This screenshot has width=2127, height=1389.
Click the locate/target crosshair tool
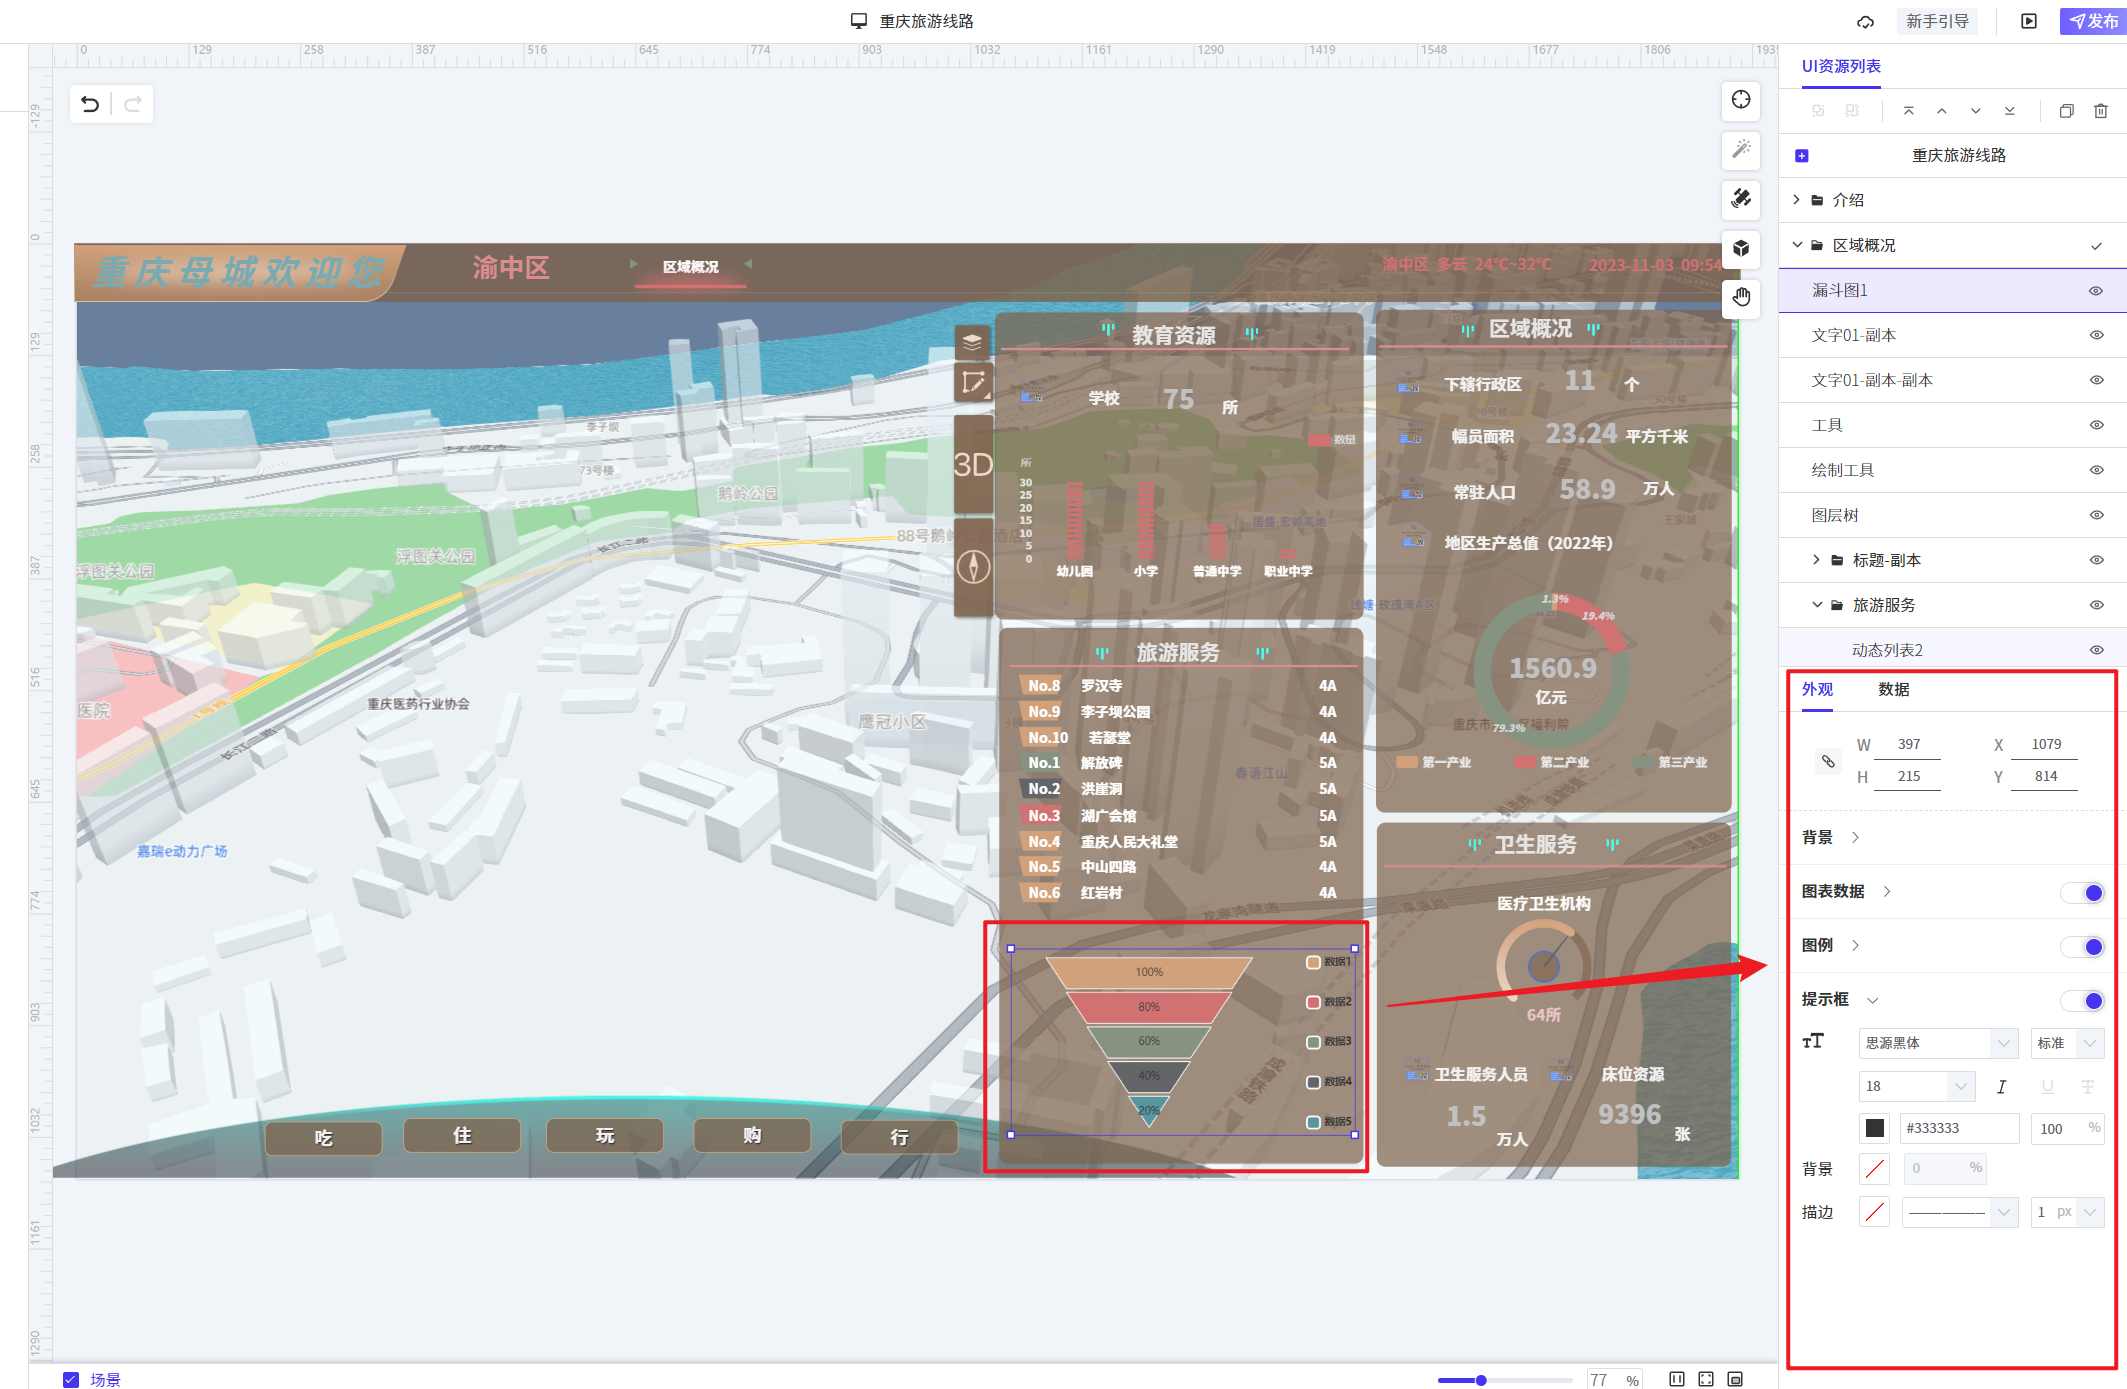(x=1741, y=99)
